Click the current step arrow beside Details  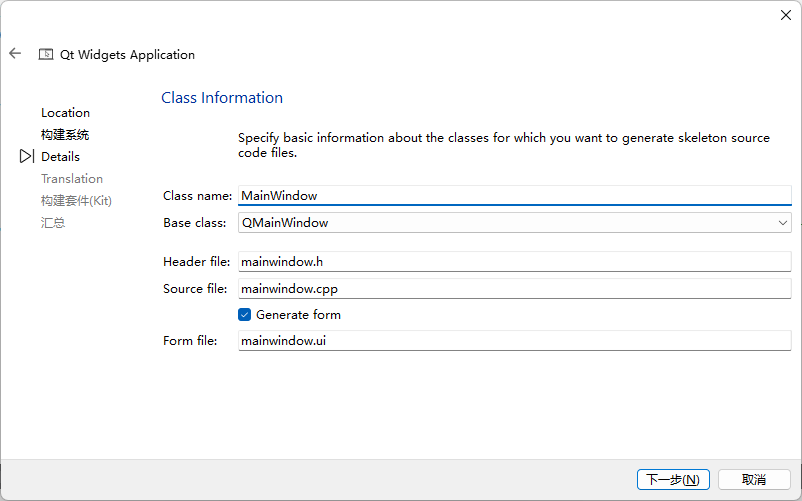[x=27, y=156]
